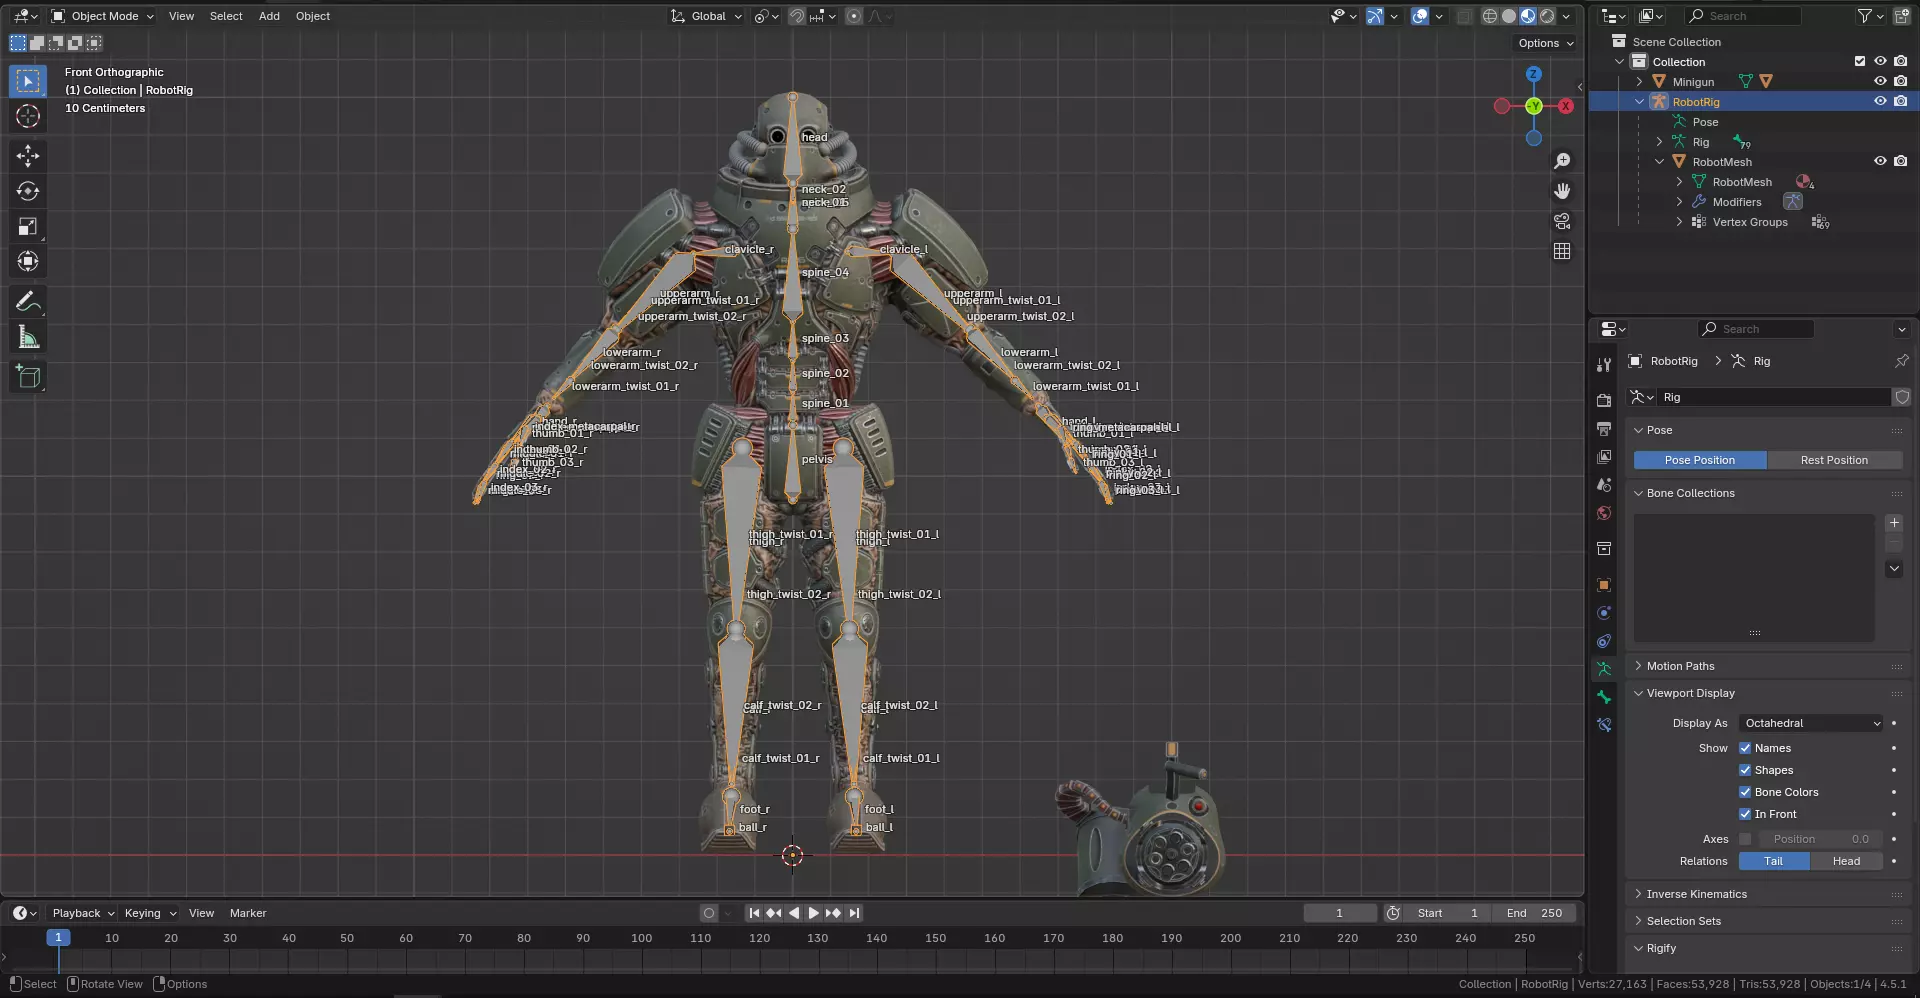
Task: Open the View menu in viewport header
Action: [181, 16]
